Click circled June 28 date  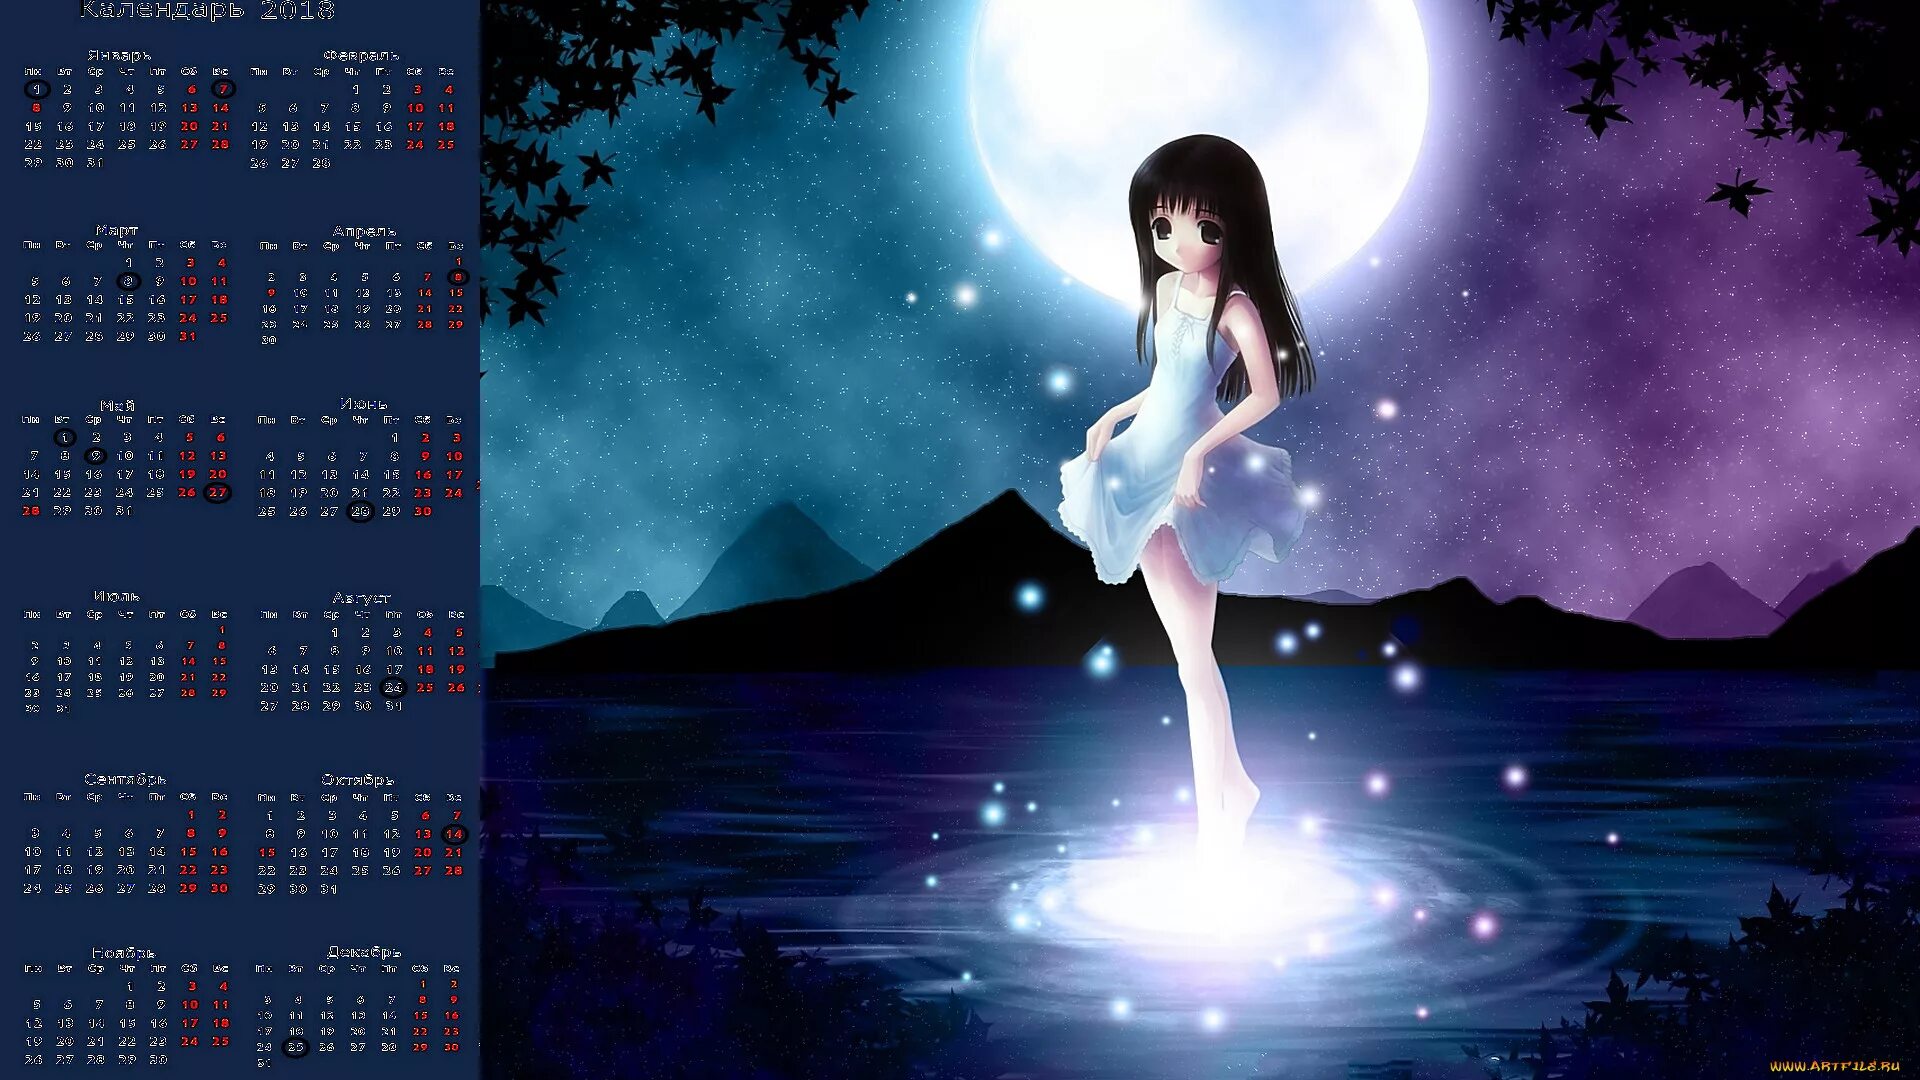[x=360, y=511]
